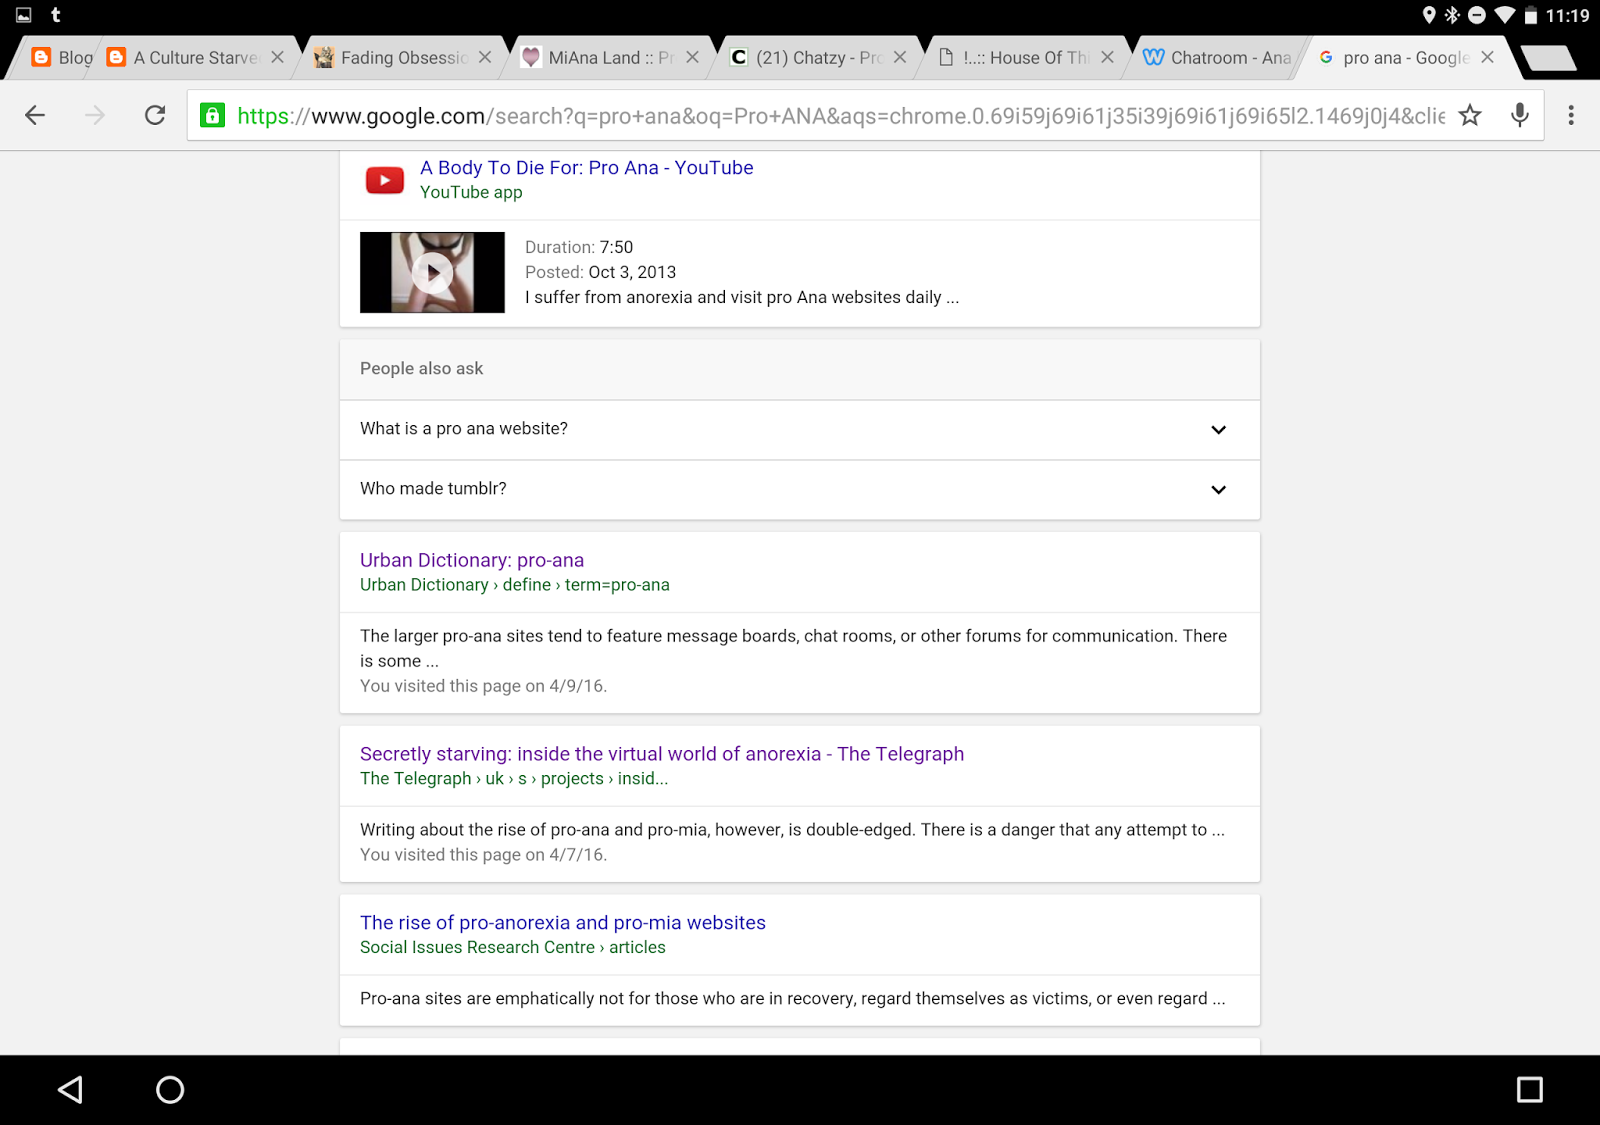This screenshot has height=1125, width=1600.
Task: Switch to the Blog tab
Action: pos(62,58)
